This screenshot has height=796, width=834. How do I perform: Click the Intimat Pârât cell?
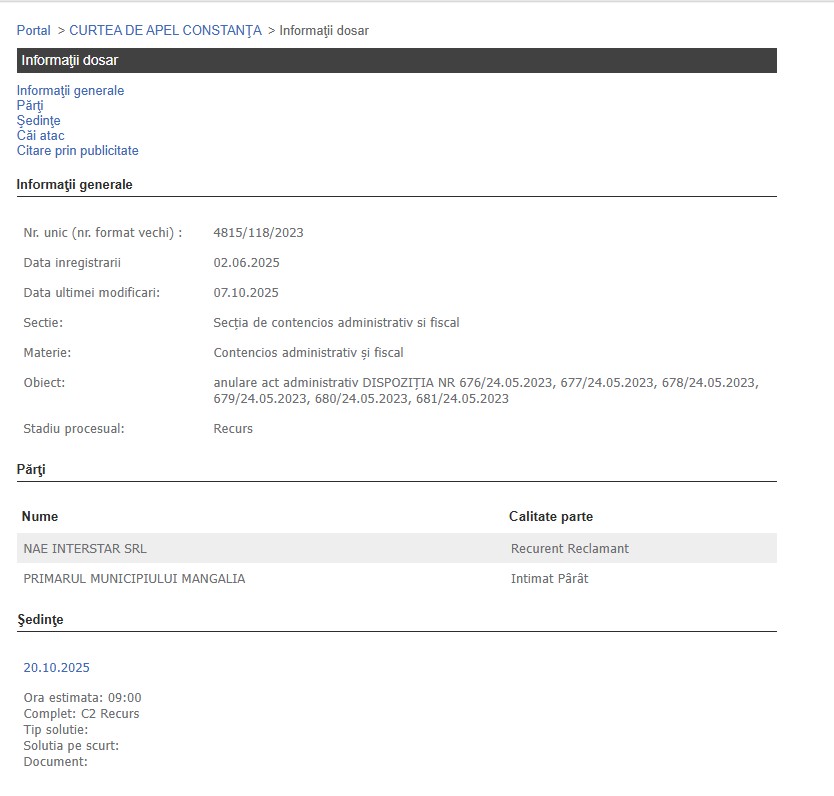pos(549,579)
